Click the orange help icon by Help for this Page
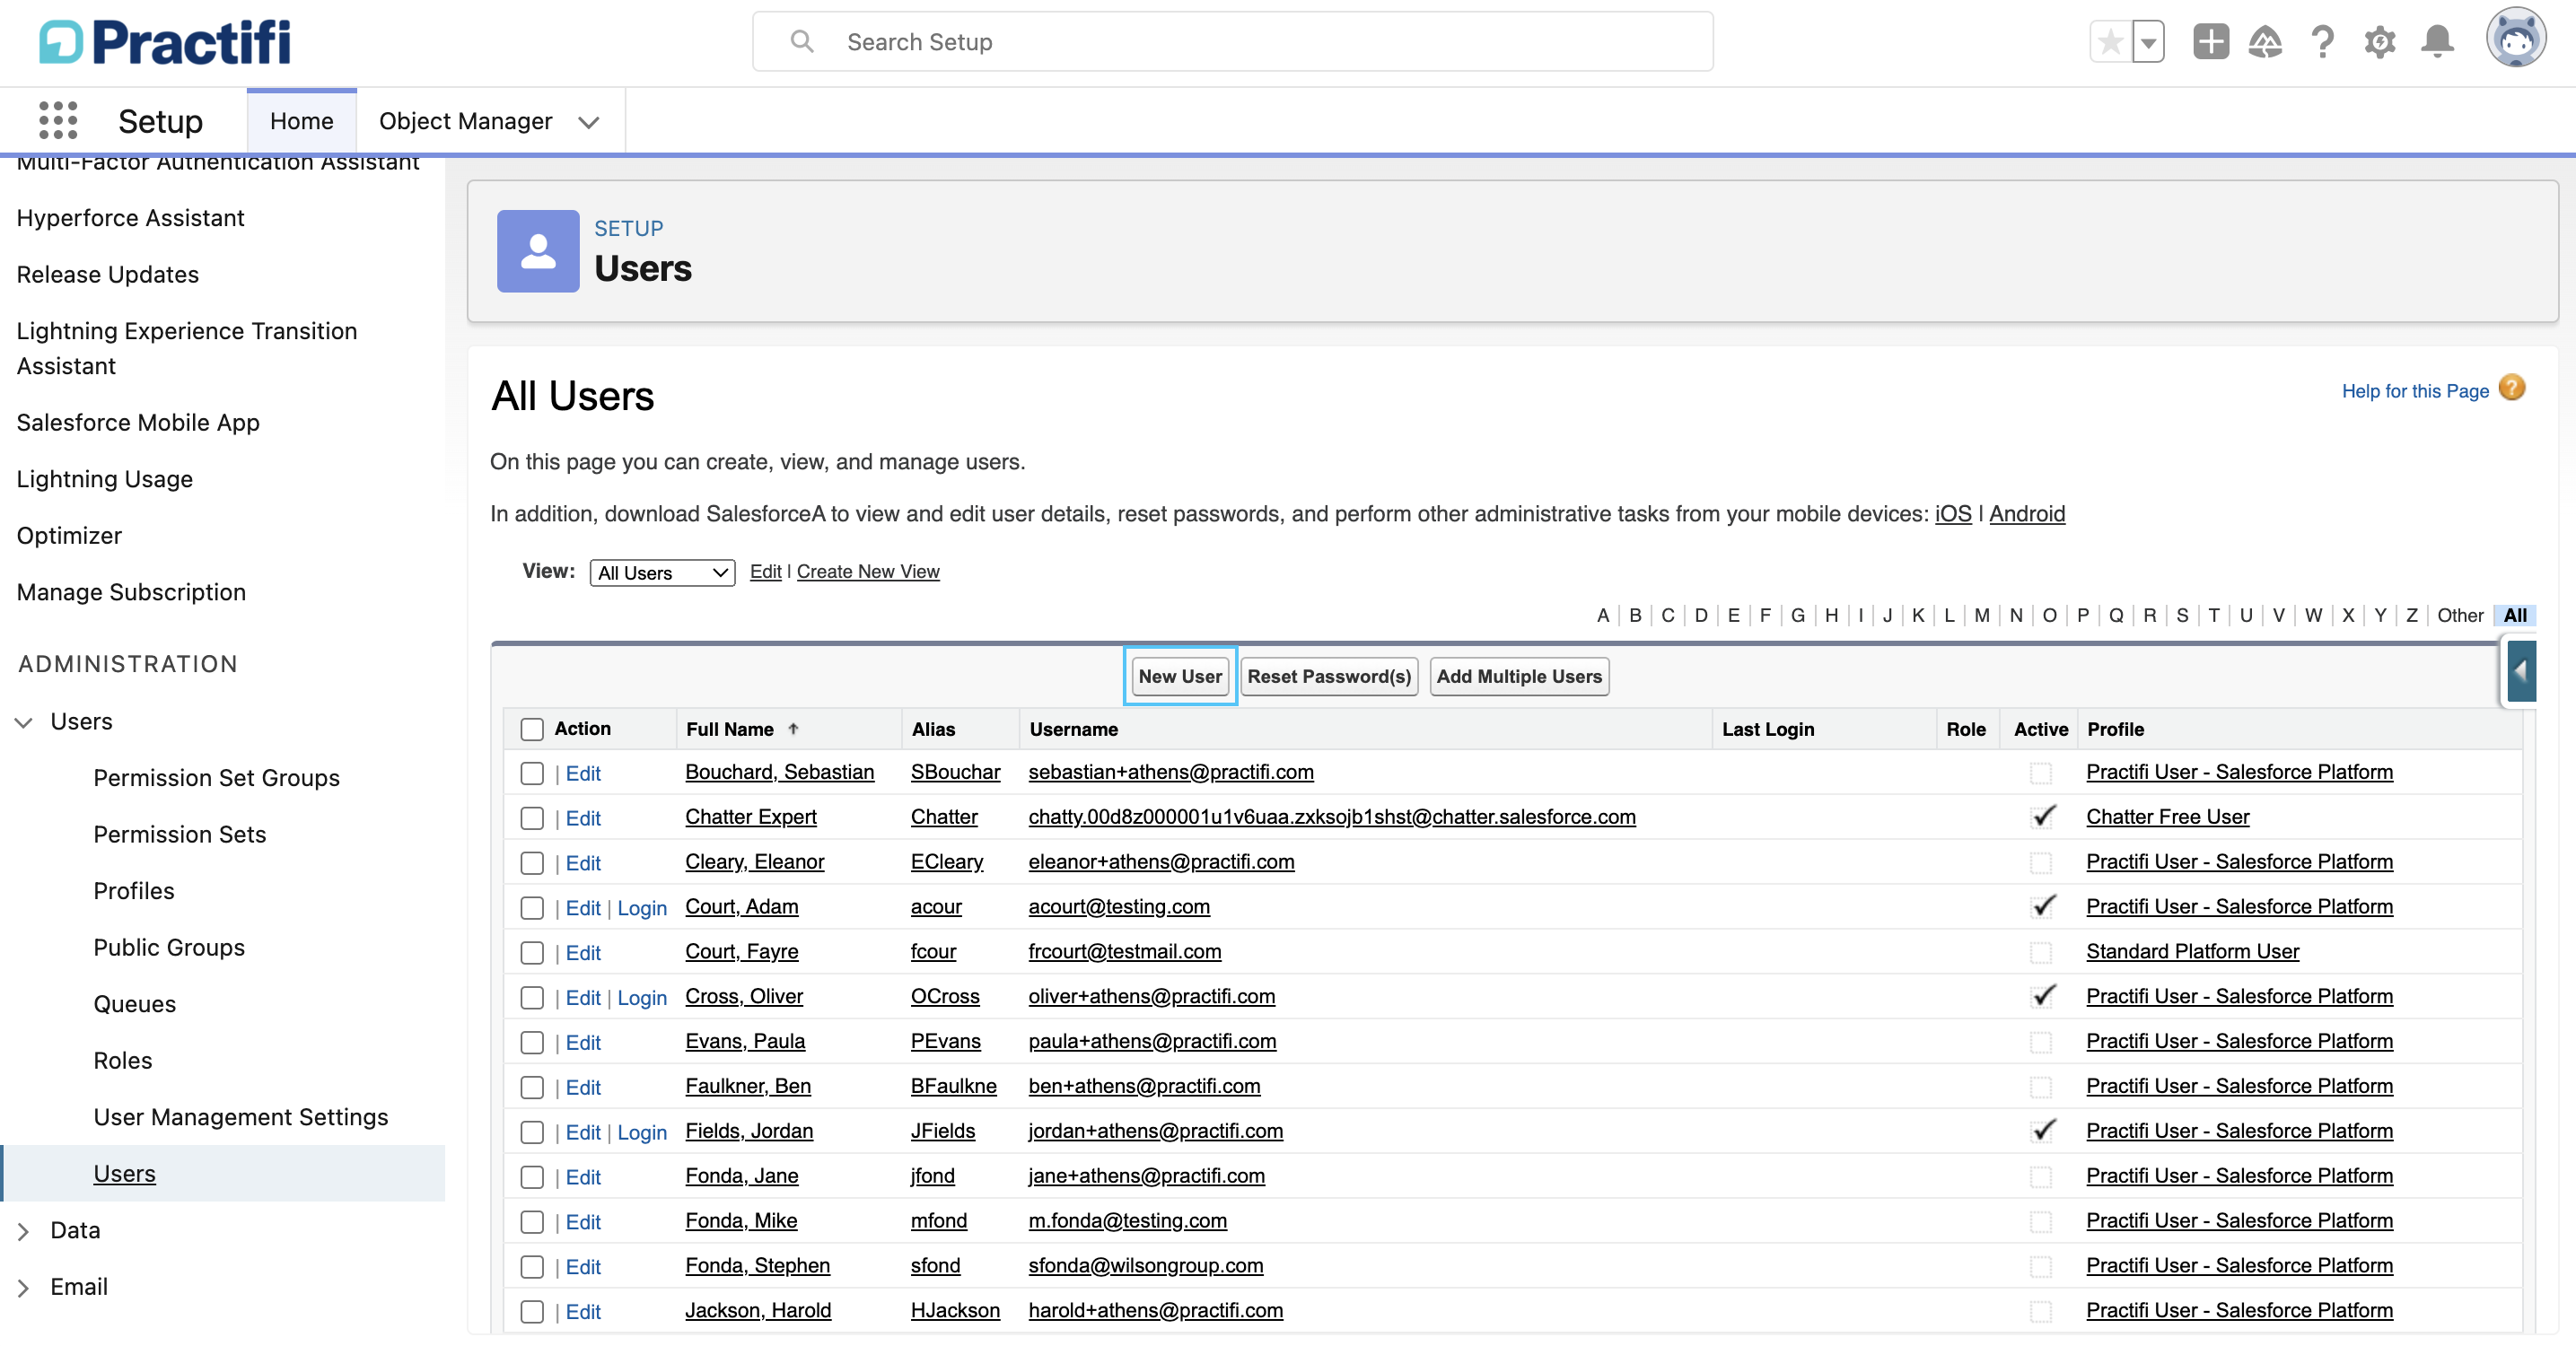2576x1346 pixels. click(x=2512, y=388)
